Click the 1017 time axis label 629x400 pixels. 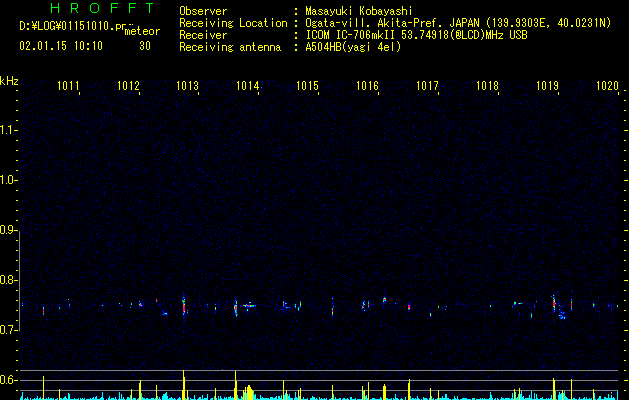427,86
